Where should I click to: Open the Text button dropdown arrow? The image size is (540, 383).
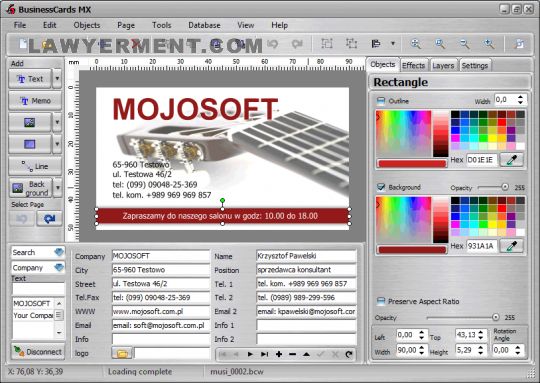pos(57,79)
